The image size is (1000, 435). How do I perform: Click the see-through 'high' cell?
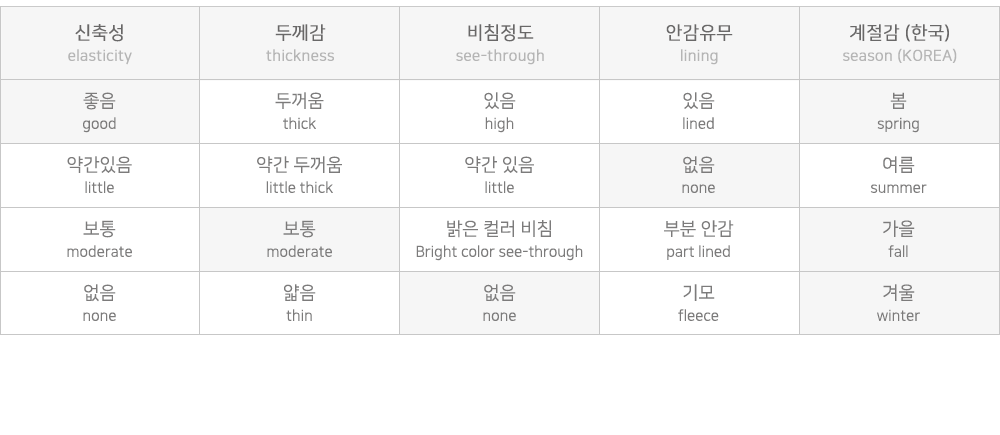(x=499, y=112)
